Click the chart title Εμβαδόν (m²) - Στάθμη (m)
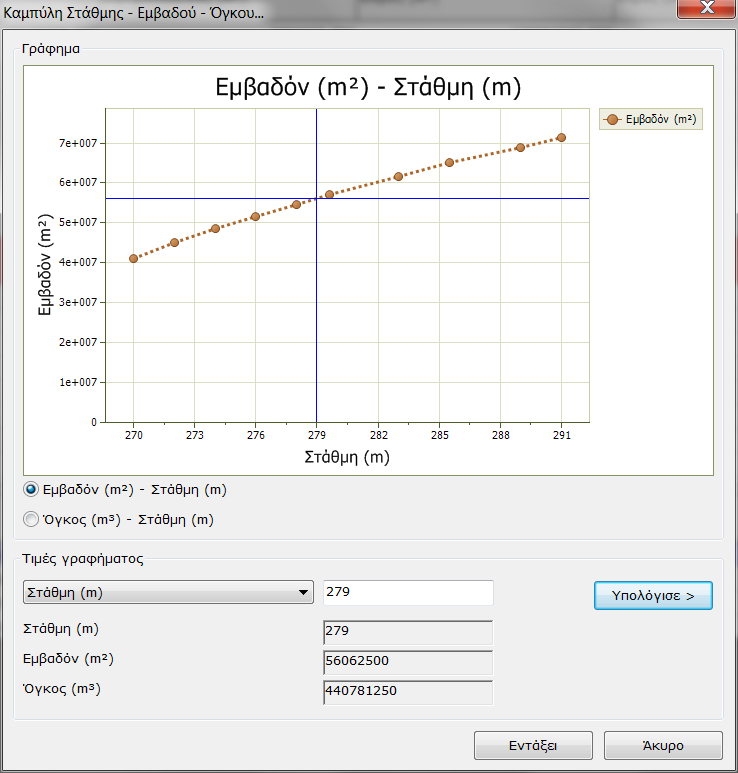This screenshot has width=738, height=773. tap(369, 87)
